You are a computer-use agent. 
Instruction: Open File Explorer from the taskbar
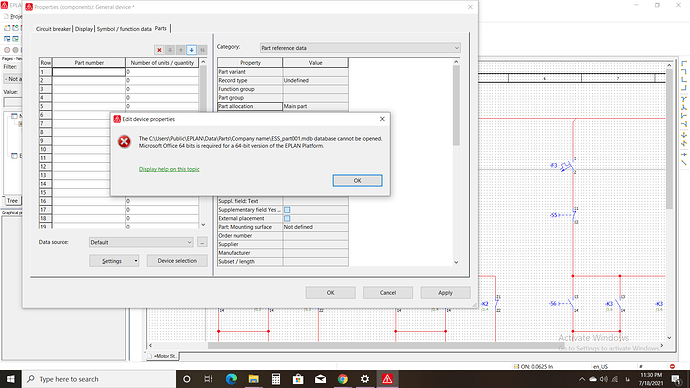coord(253,379)
